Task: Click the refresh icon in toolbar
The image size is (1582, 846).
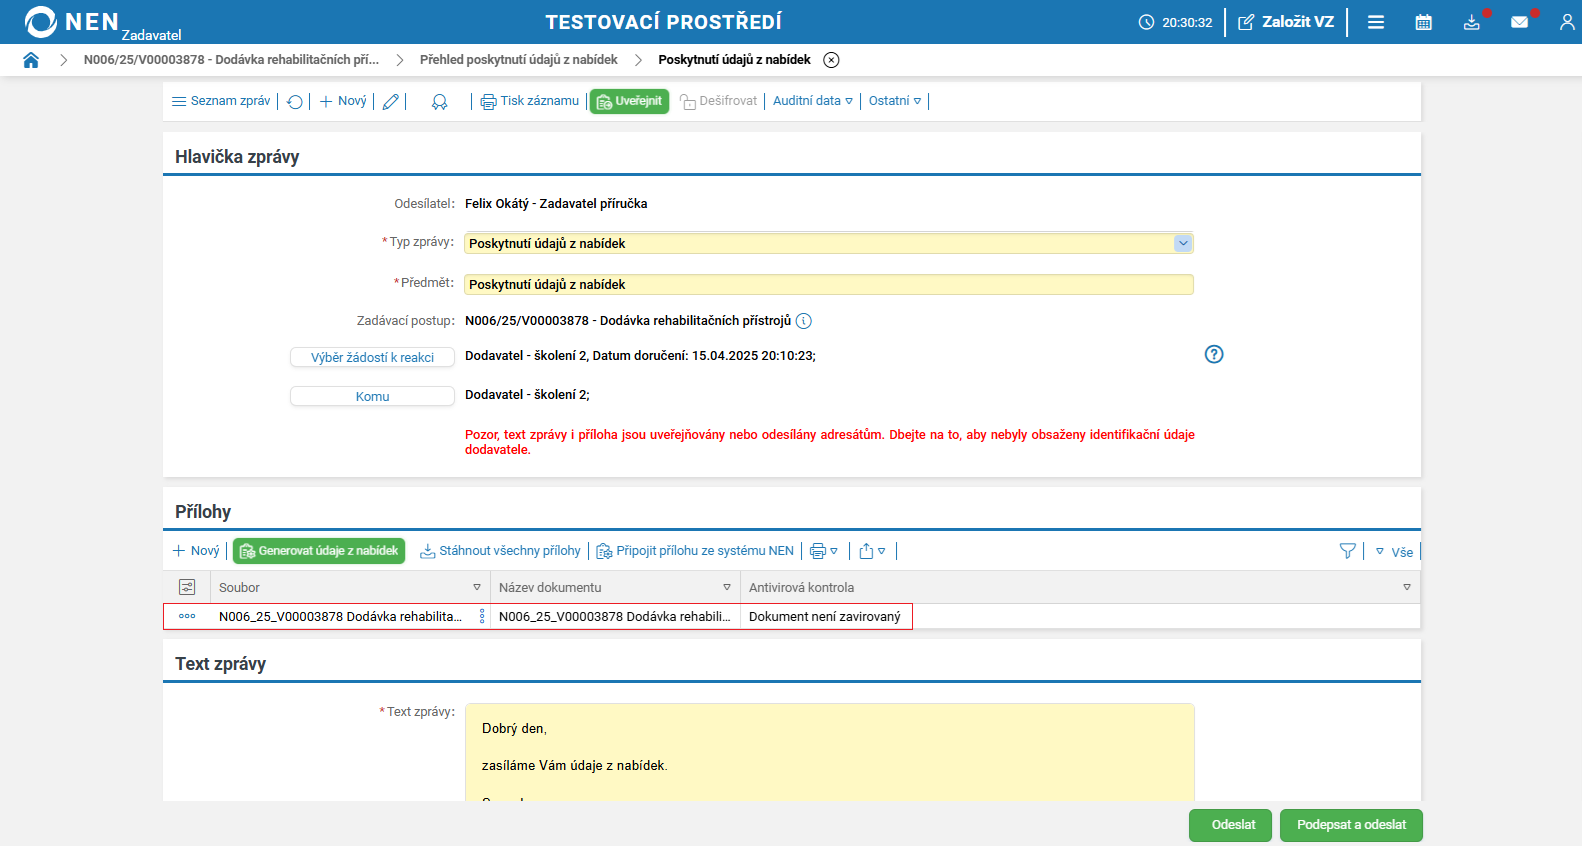Action: [295, 102]
